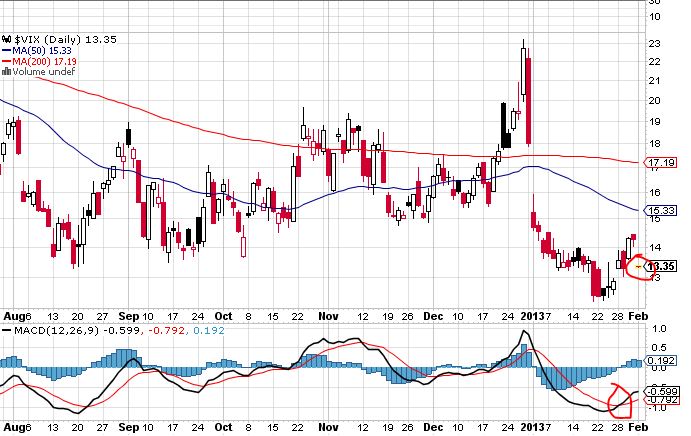This screenshot has height=436, width=691.
Task: Click the Aug label on the MACD panel date axis
Action: pyautogui.click(x=14, y=427)
